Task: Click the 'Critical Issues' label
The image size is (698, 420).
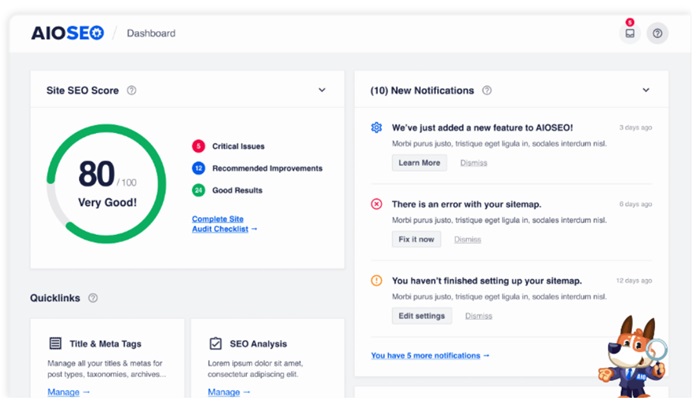Action: tap(238, 146)
